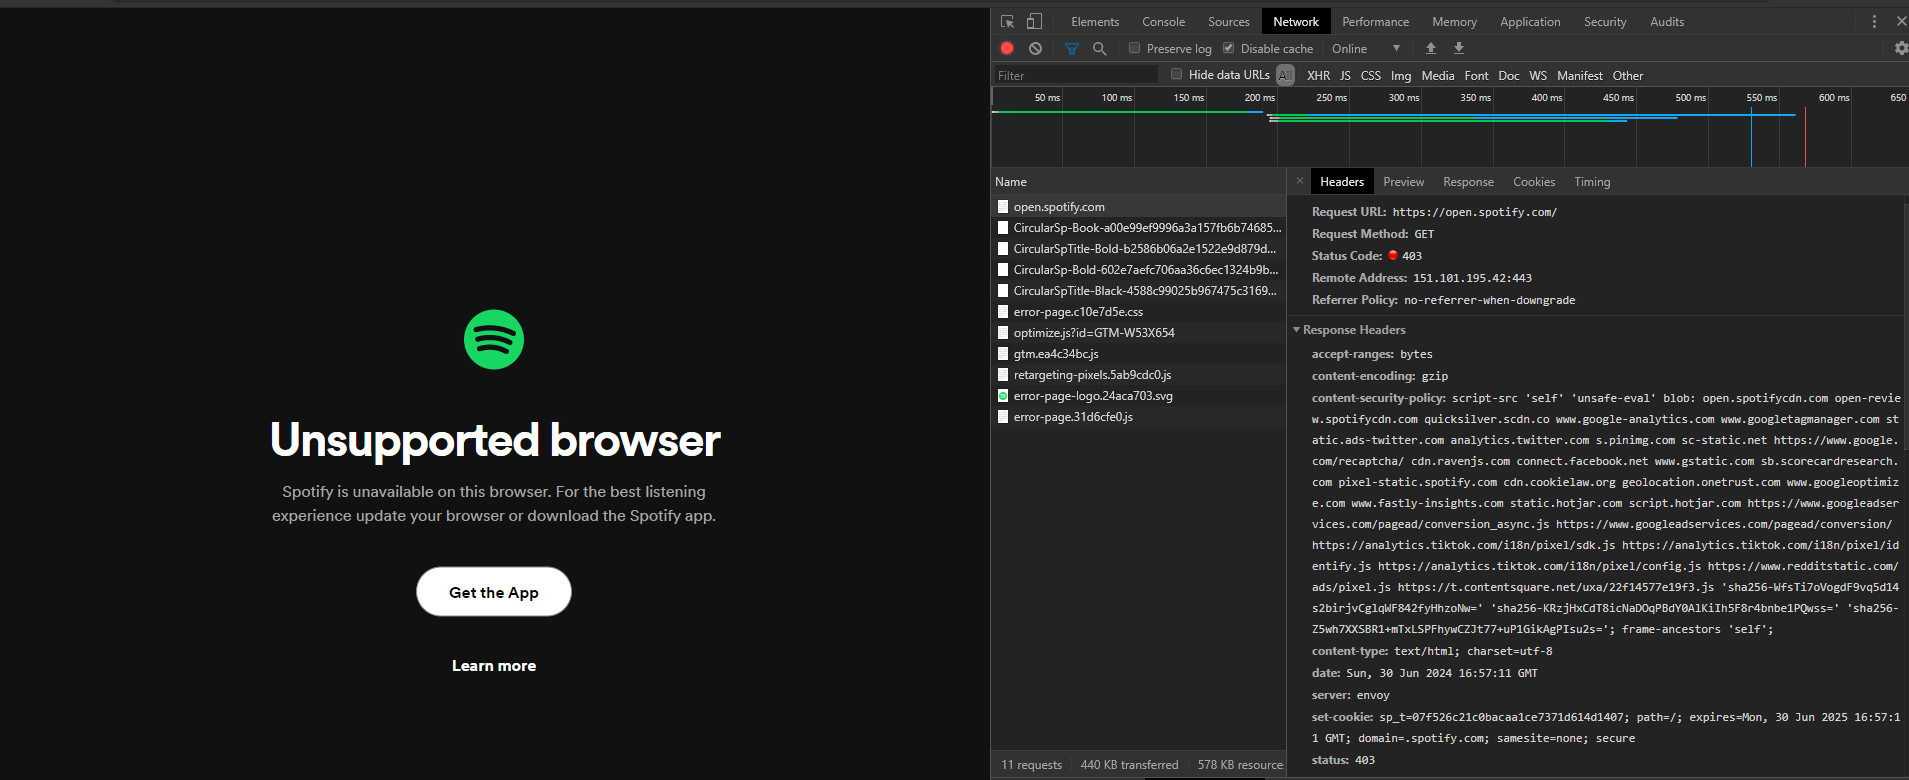Open DevTools customize menu (three dots)
Image resolution: width=1909 pixels, height=780 pixels.
tap(1874, 21)
